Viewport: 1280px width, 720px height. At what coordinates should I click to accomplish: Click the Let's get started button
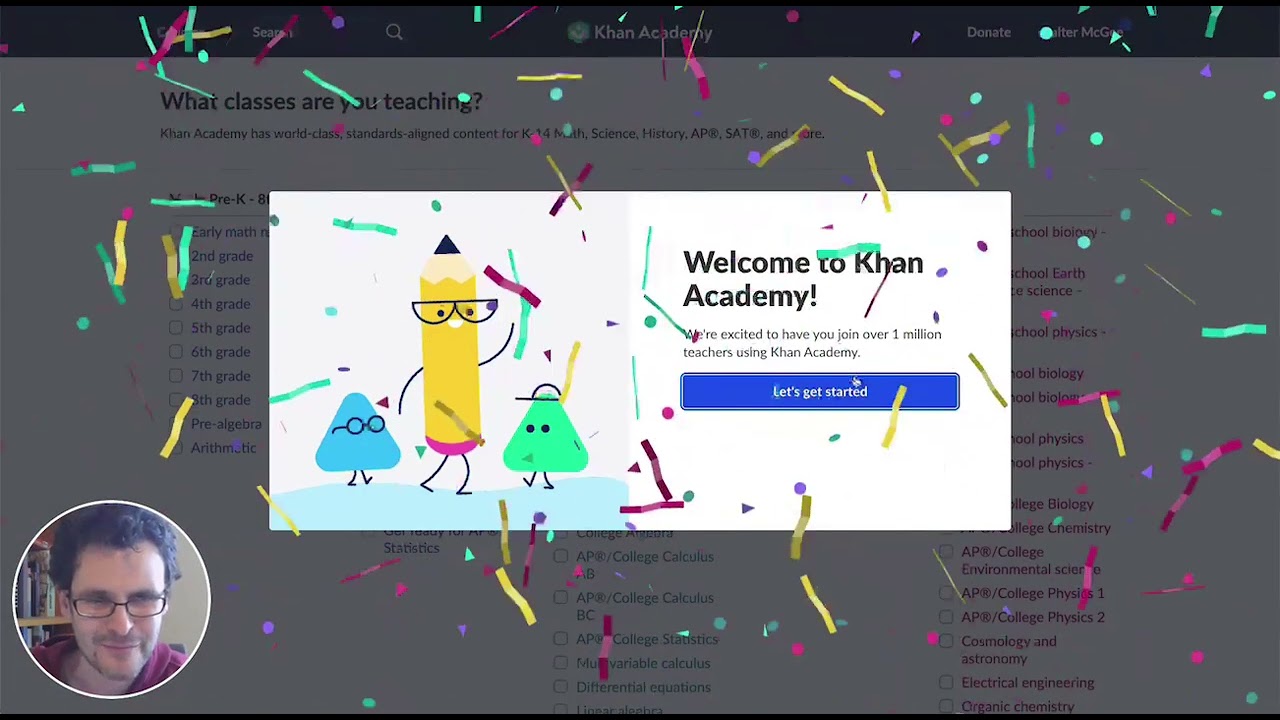[x=820, y=392]
